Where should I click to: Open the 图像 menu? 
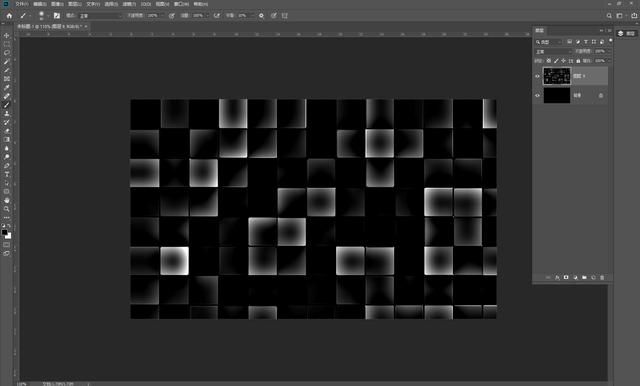(57, 4)
